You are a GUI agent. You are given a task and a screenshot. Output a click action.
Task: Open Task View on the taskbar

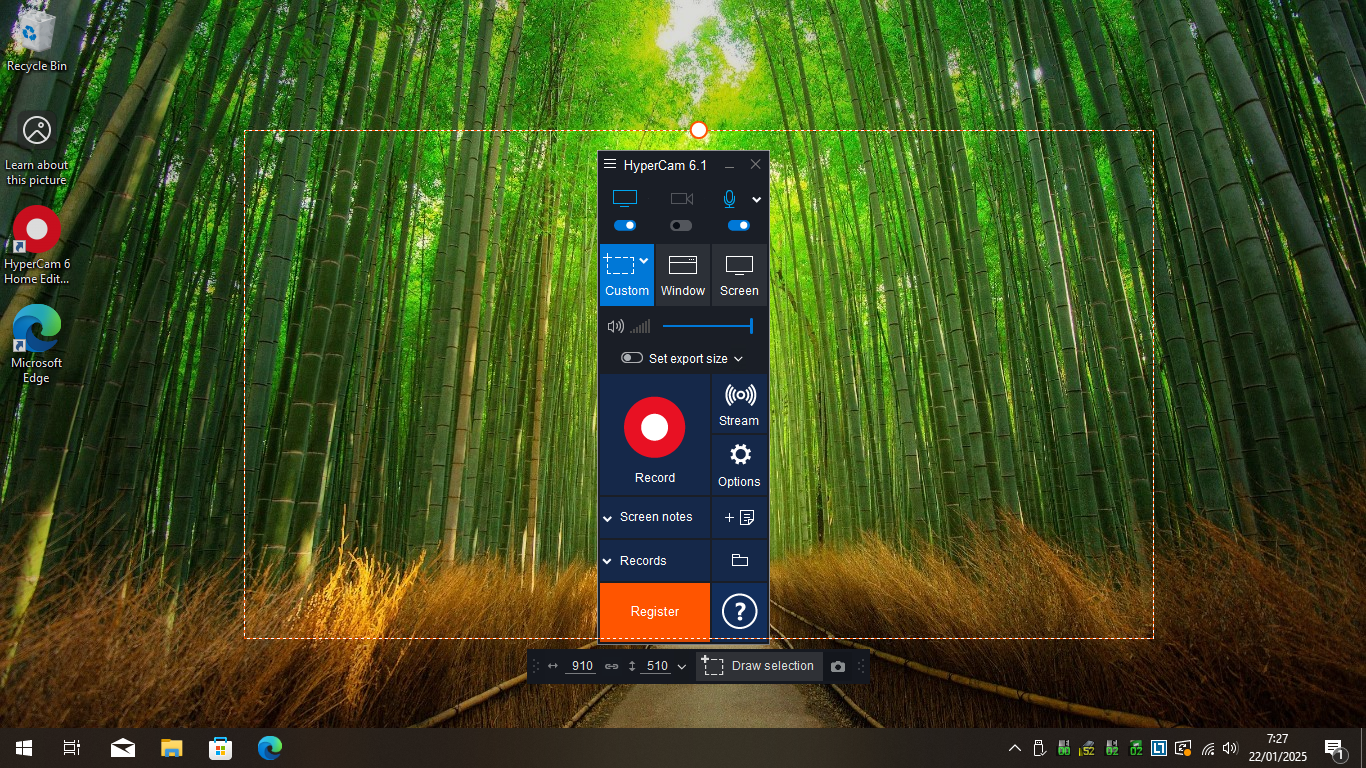(x=72, y=748)
